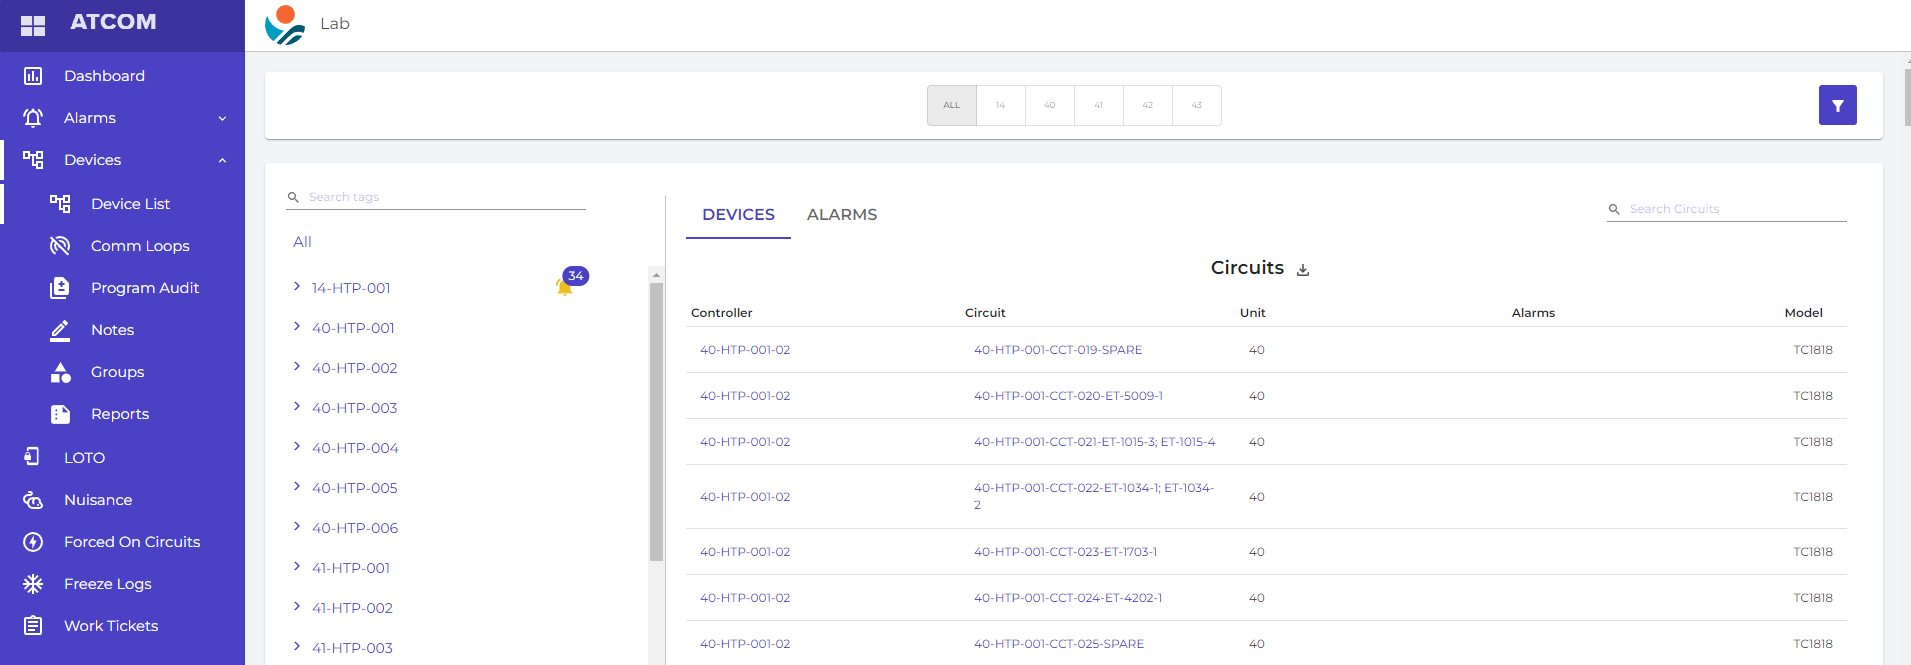Select the ALL unit filter toggle

click(x=951, y=105)
